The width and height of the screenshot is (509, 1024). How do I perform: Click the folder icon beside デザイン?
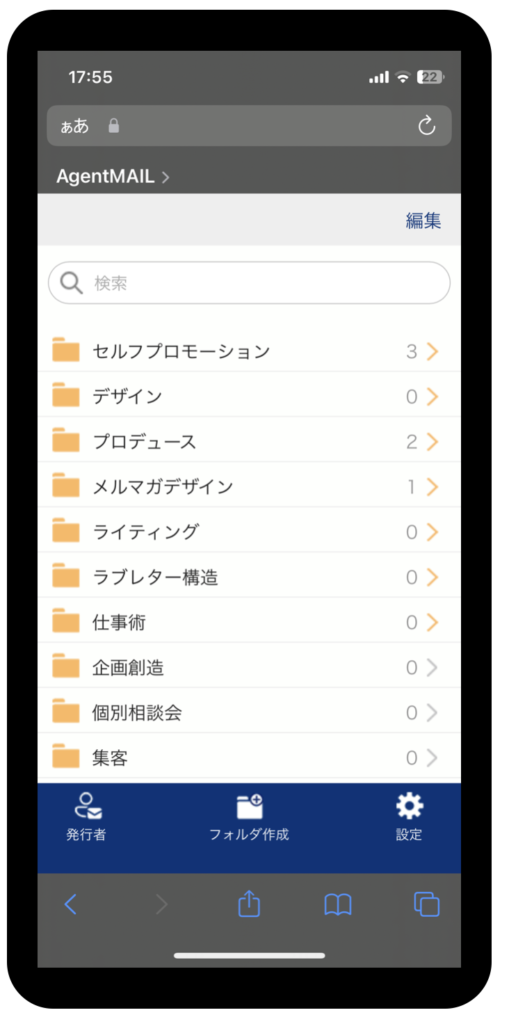(65, 396)
